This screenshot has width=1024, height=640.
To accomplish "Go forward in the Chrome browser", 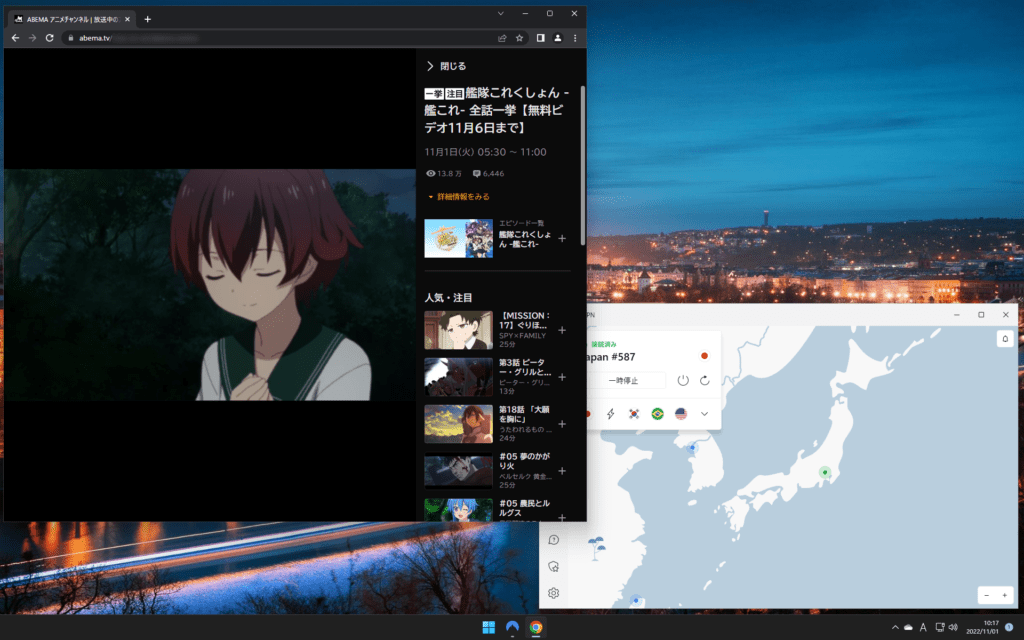I will (x=32, y=38).
